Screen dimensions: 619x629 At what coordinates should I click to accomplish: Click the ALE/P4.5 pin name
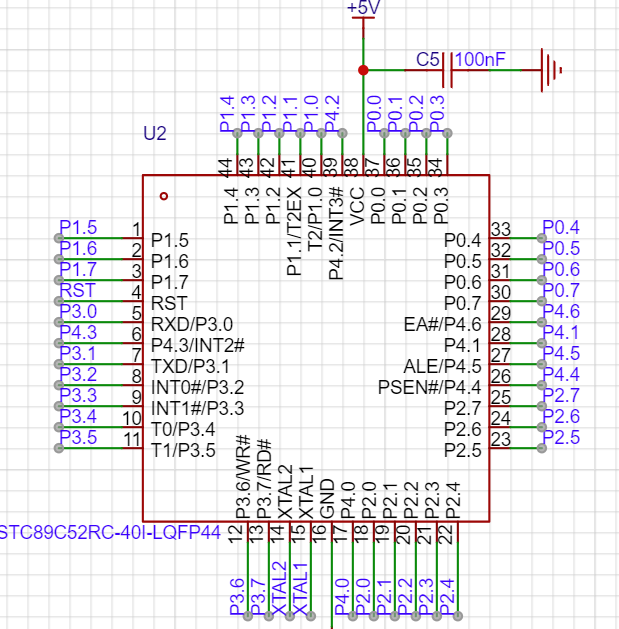[442, 367]
